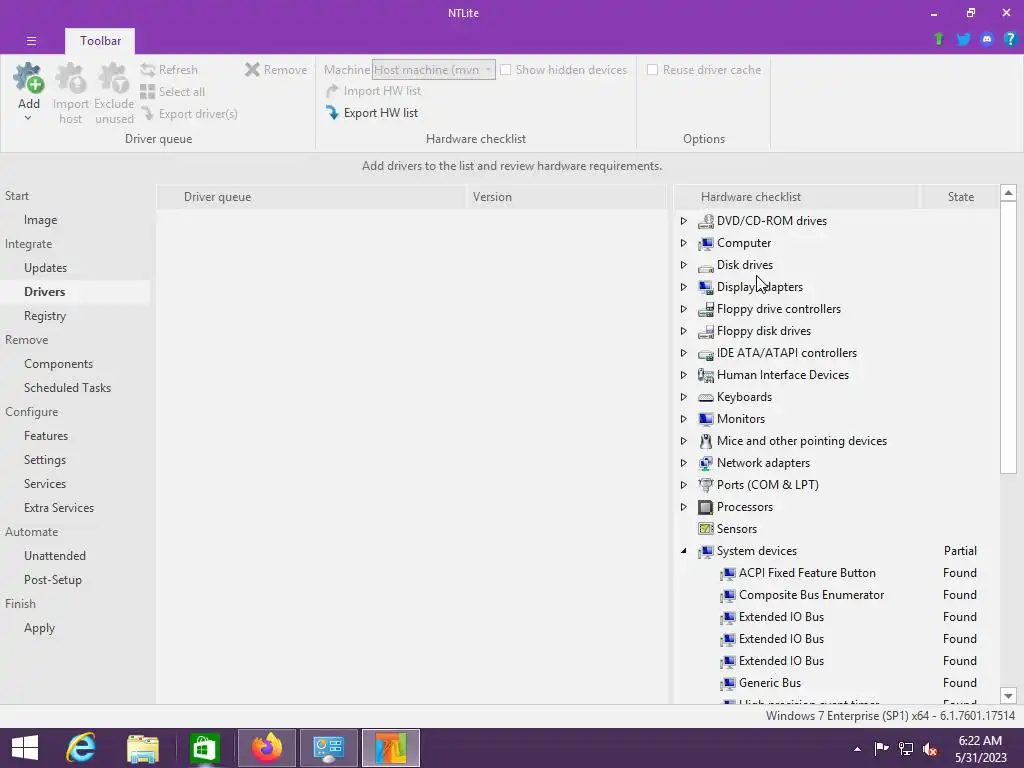Click the Keyboards device icon
The image size is (1024, 768).
(x=705, y=397)
